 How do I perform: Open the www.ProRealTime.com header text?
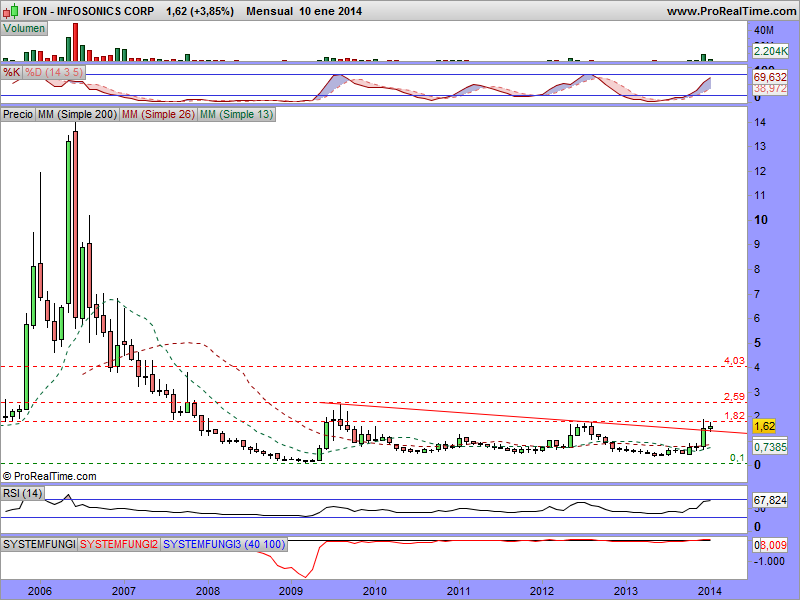point(731,11)
